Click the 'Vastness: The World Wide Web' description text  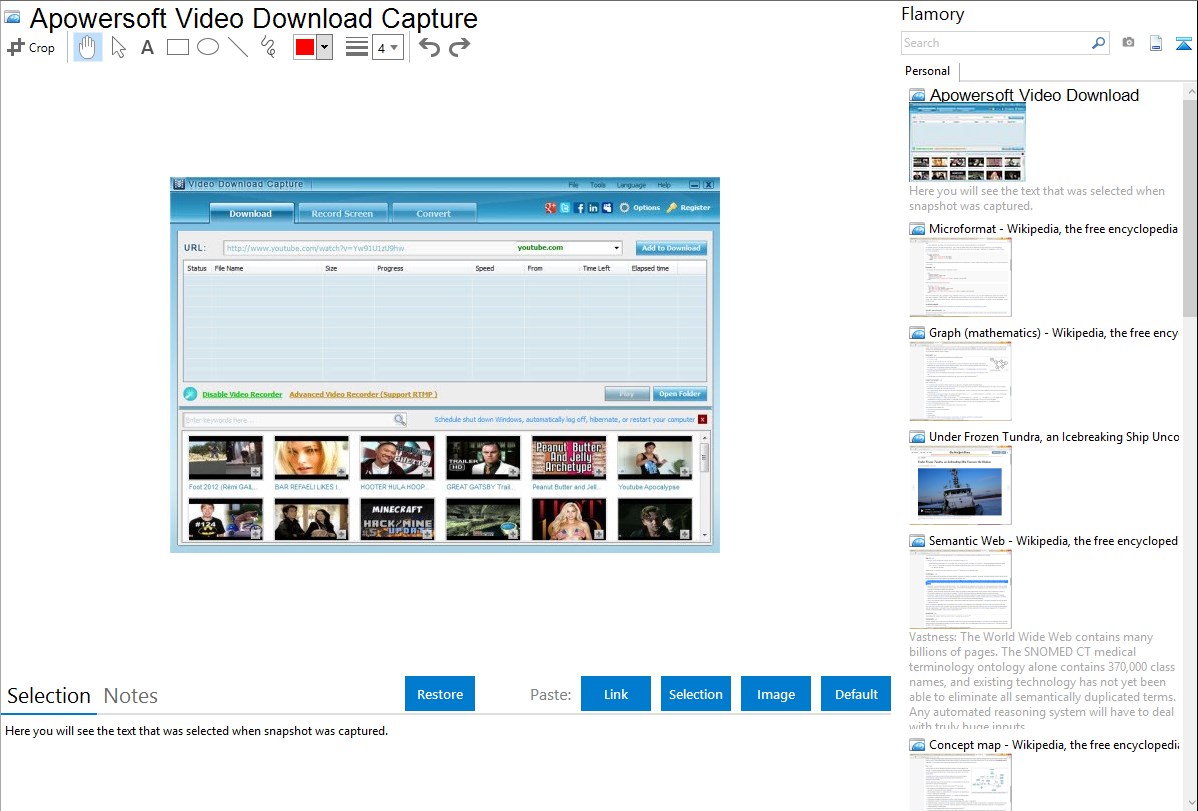[1043, 682]
